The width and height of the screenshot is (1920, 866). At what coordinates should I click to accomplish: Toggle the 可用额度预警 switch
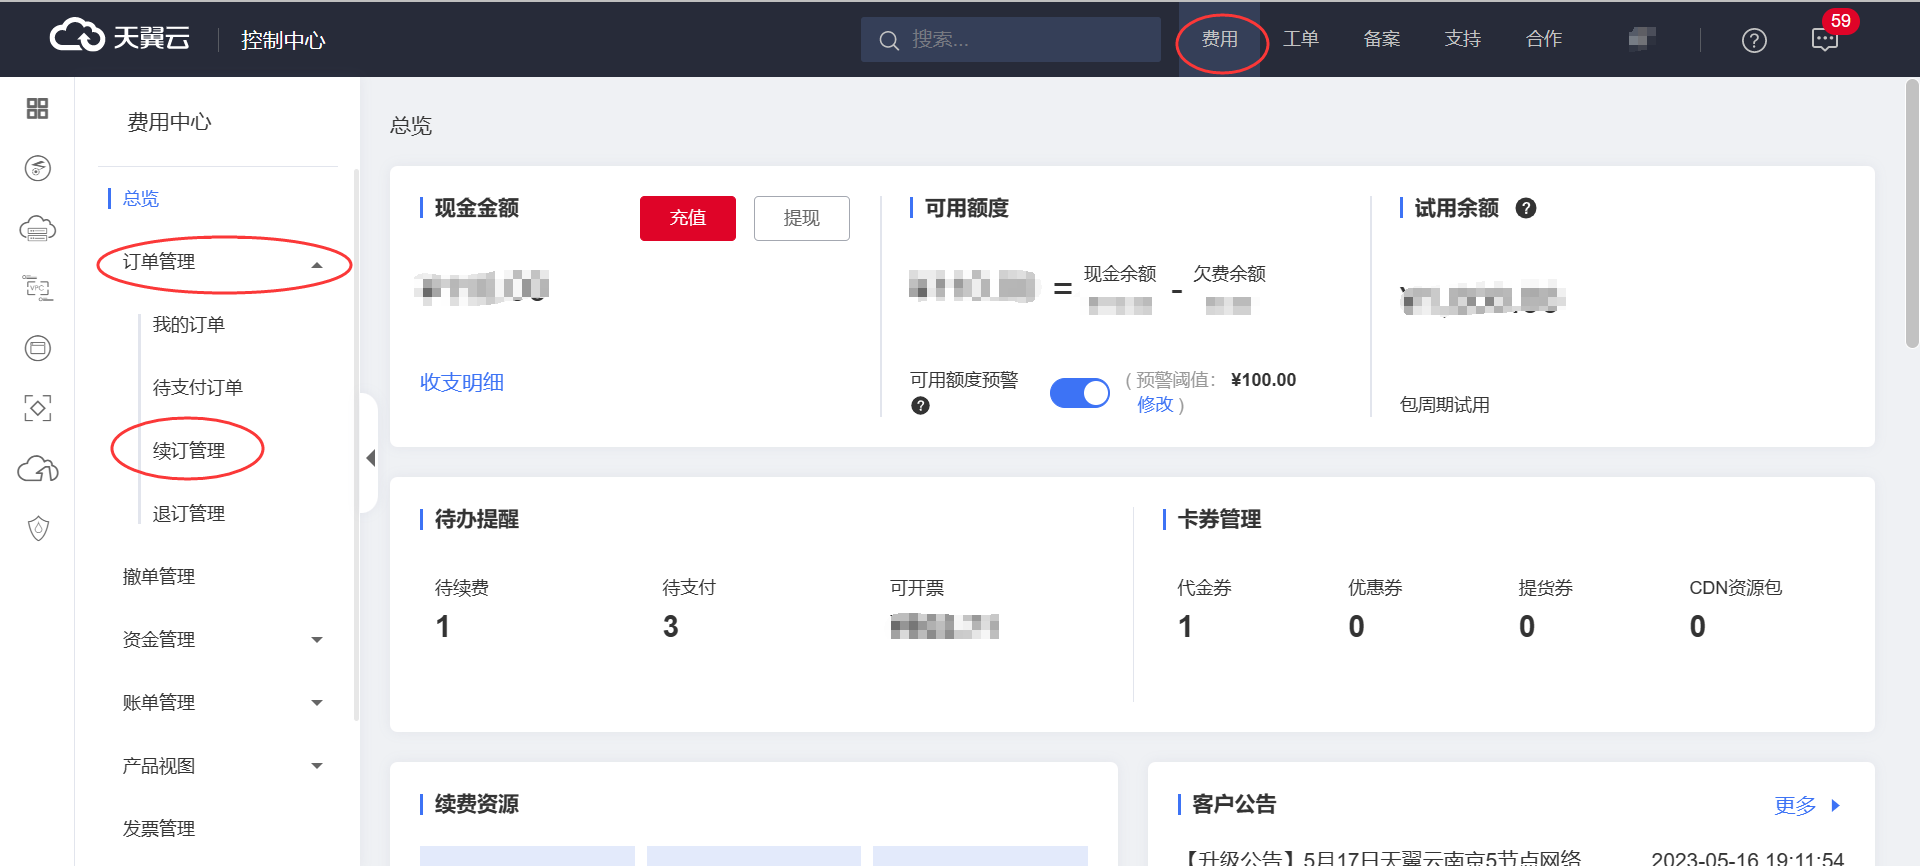click(x=1079, y=393)
